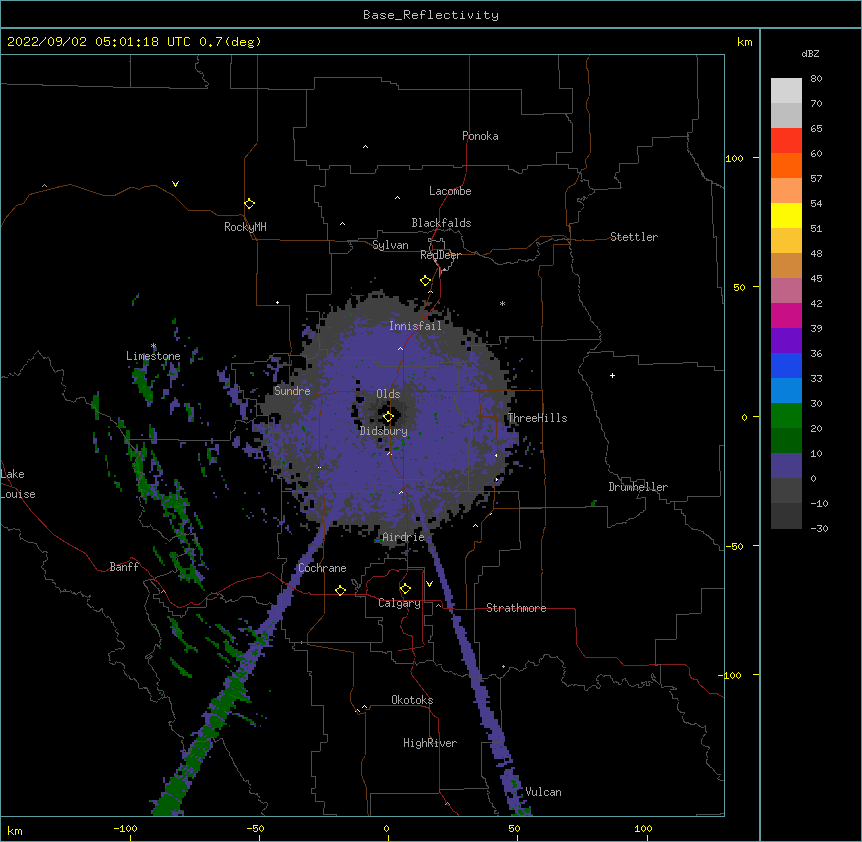Select the light blue 33 dBZ legend swatch
Screen dimensions: 862x842
pos(786,391)
